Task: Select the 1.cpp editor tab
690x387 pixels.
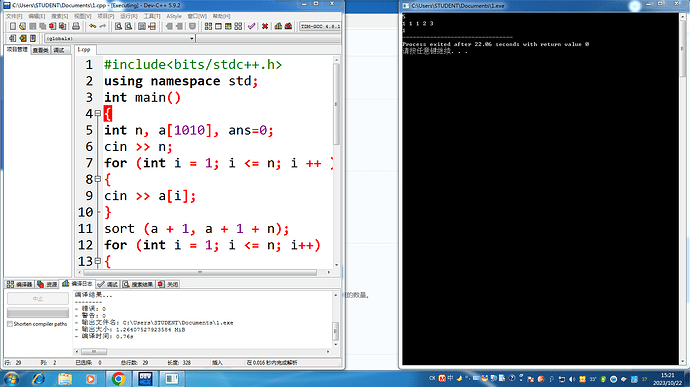Action: [x=84, y=50]
